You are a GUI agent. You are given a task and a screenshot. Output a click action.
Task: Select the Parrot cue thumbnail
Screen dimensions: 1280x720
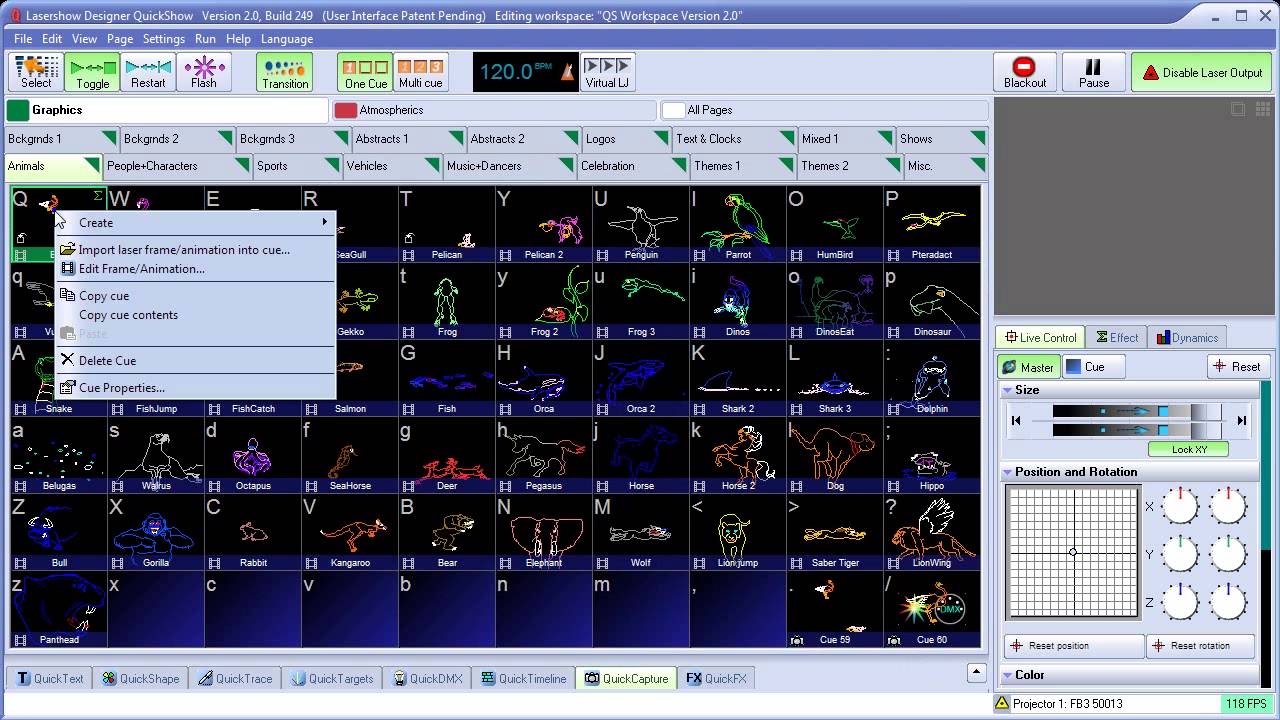(x=738, y=224)
